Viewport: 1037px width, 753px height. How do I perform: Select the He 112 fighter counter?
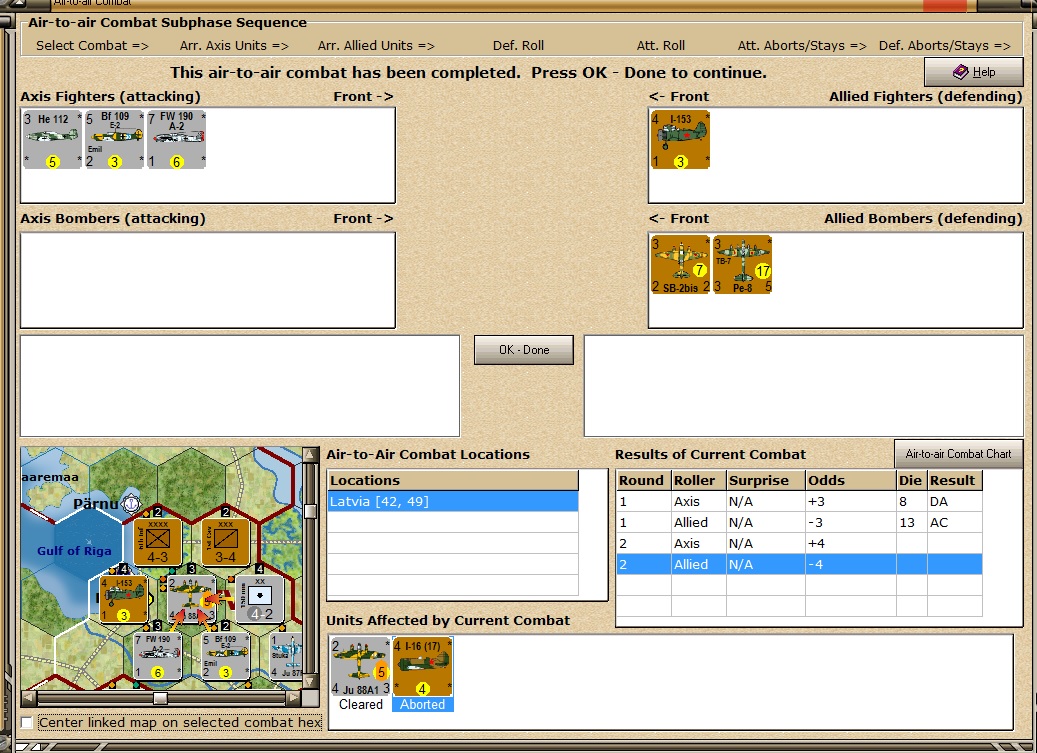tap(52, 139)
